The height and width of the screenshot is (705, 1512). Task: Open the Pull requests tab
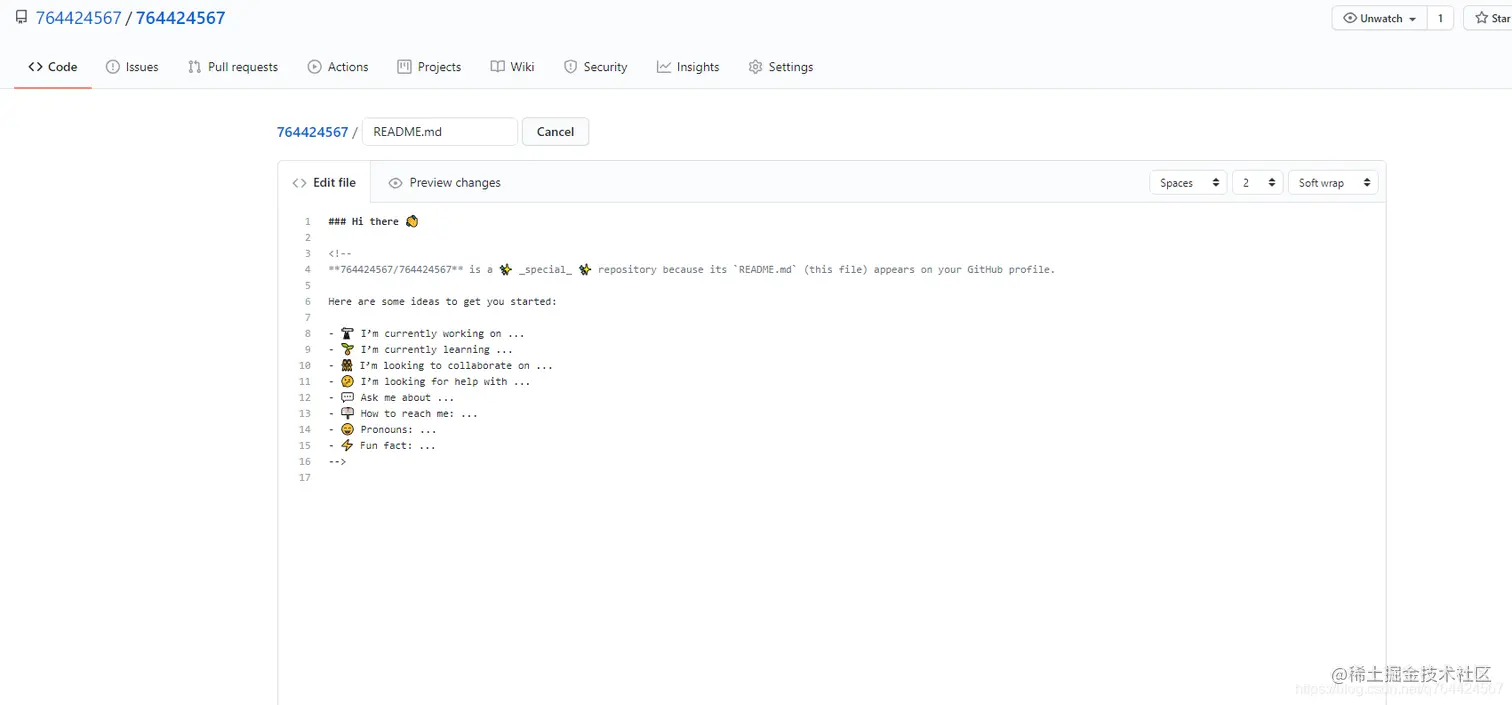coord(232,67)
